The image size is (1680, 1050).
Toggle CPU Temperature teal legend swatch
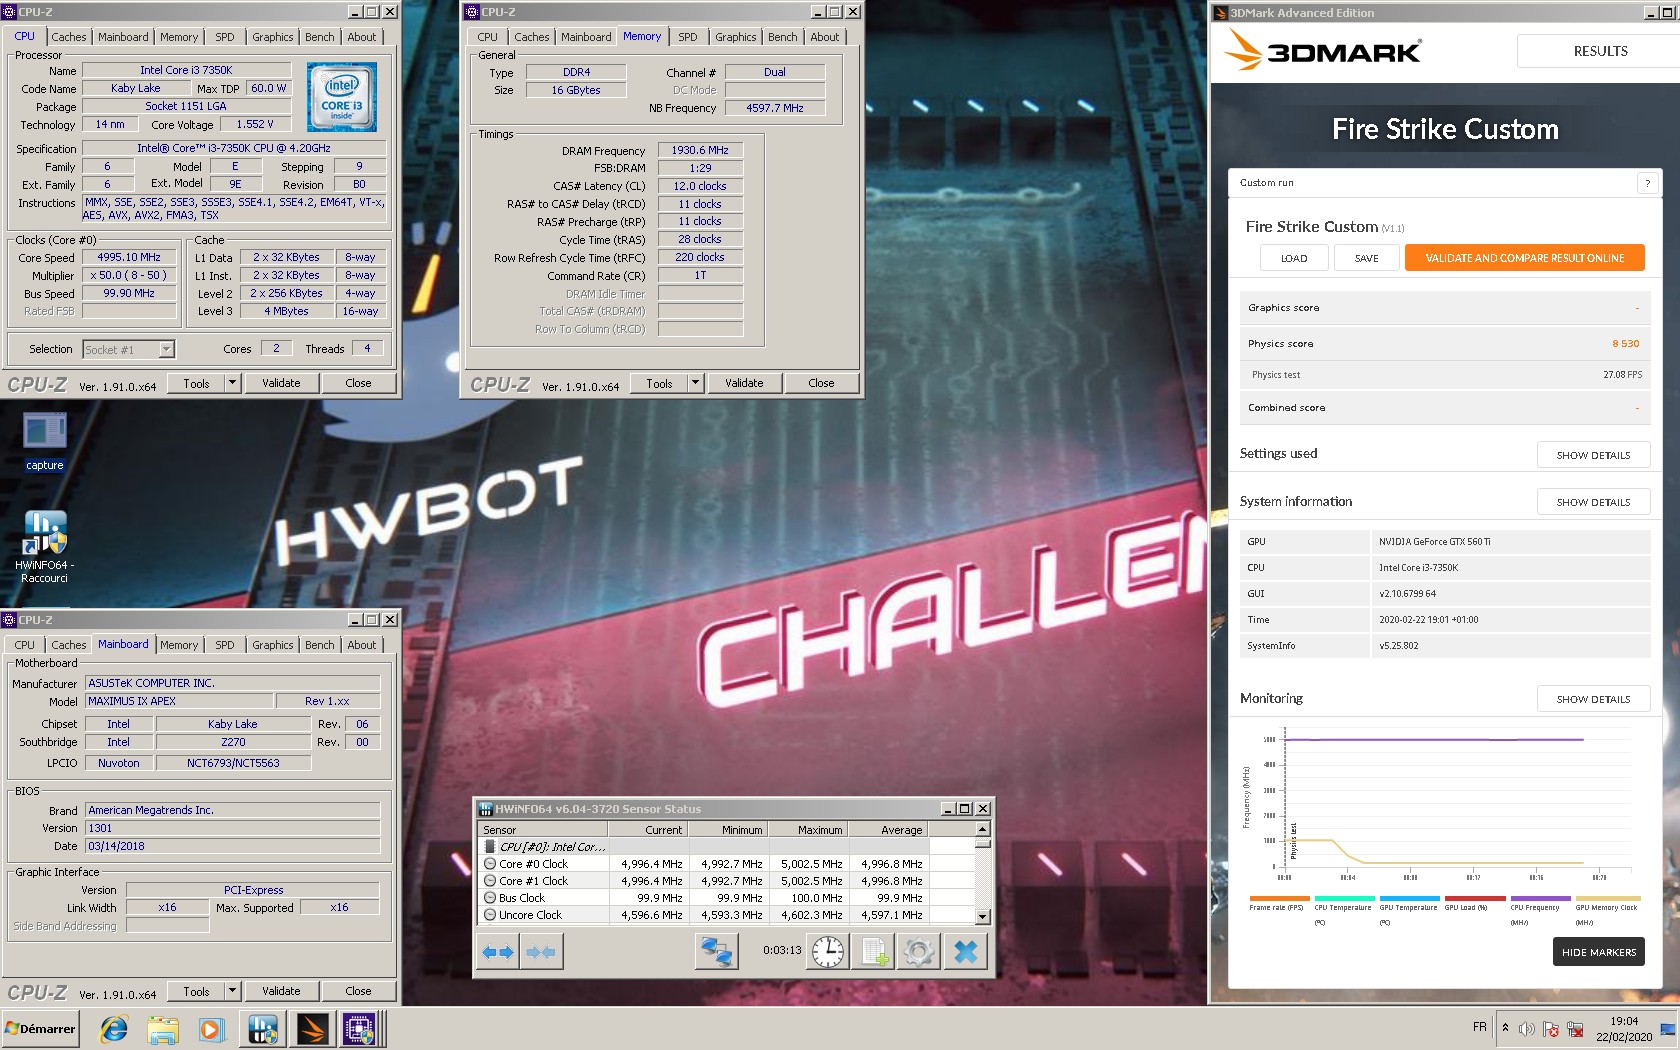1344,898
